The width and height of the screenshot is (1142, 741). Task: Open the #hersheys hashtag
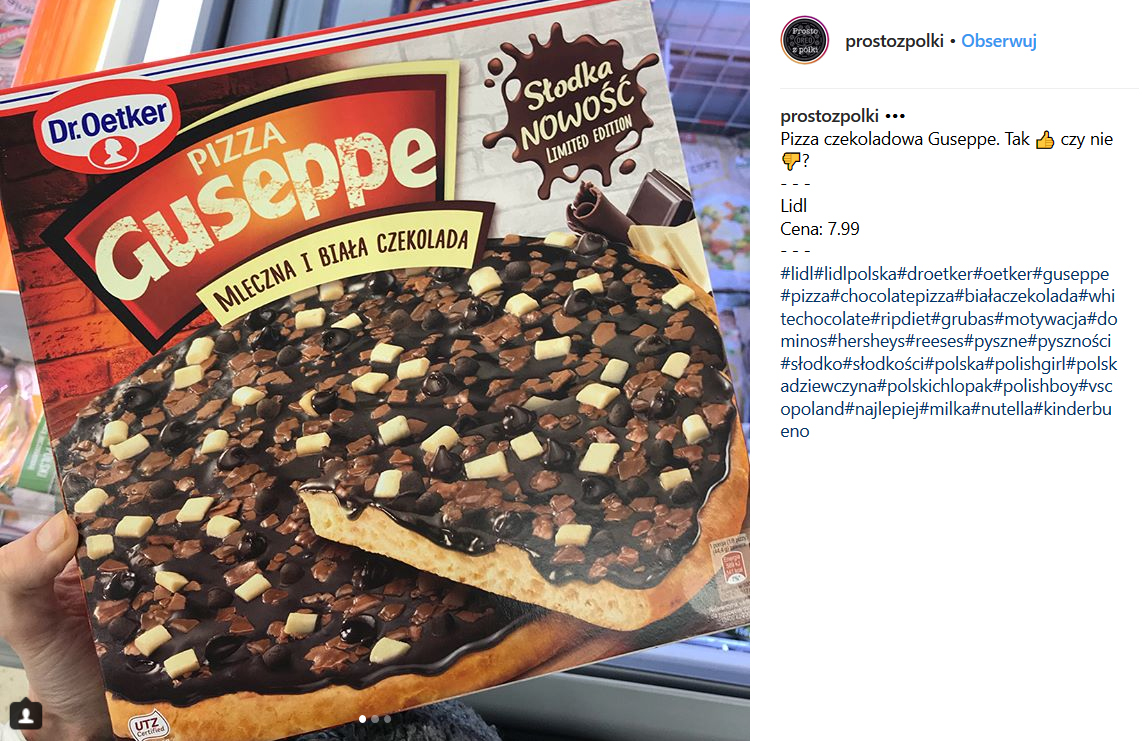coord(866,341)
